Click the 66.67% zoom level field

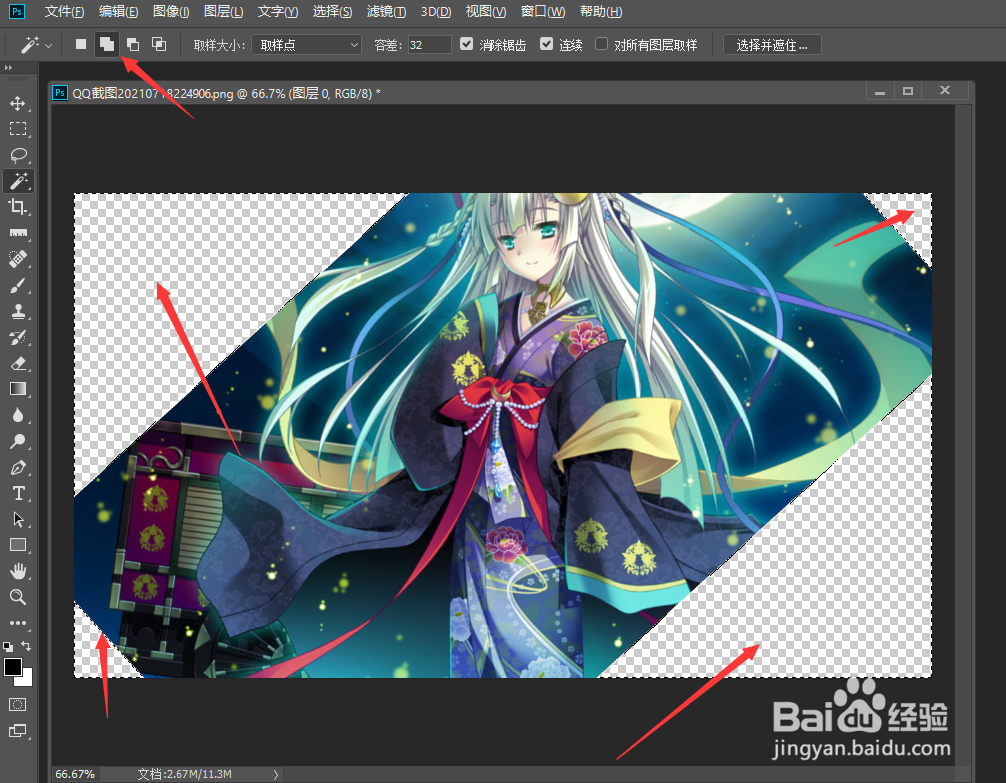point(75,774)
